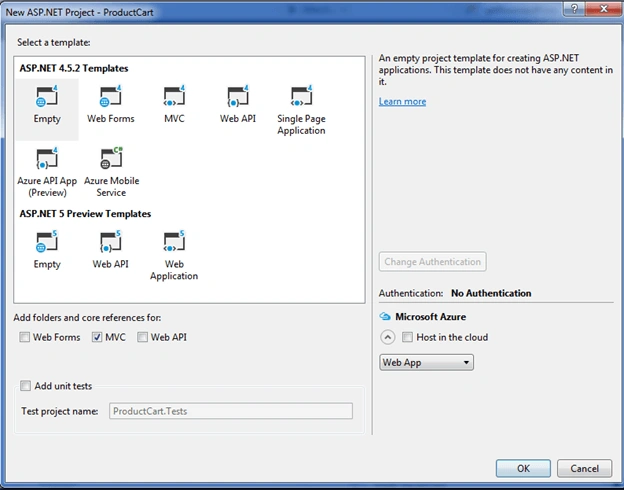Select the ASP.NET 4.5.2 Empty template icon
The image size is (624, 490).
47,96
